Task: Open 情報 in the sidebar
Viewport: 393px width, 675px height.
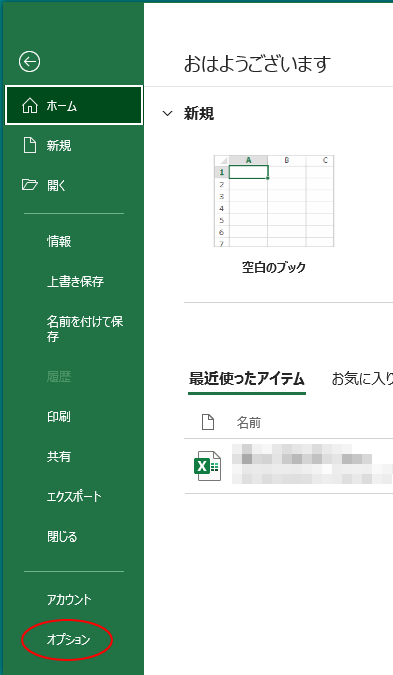Action: coord(59,241)
